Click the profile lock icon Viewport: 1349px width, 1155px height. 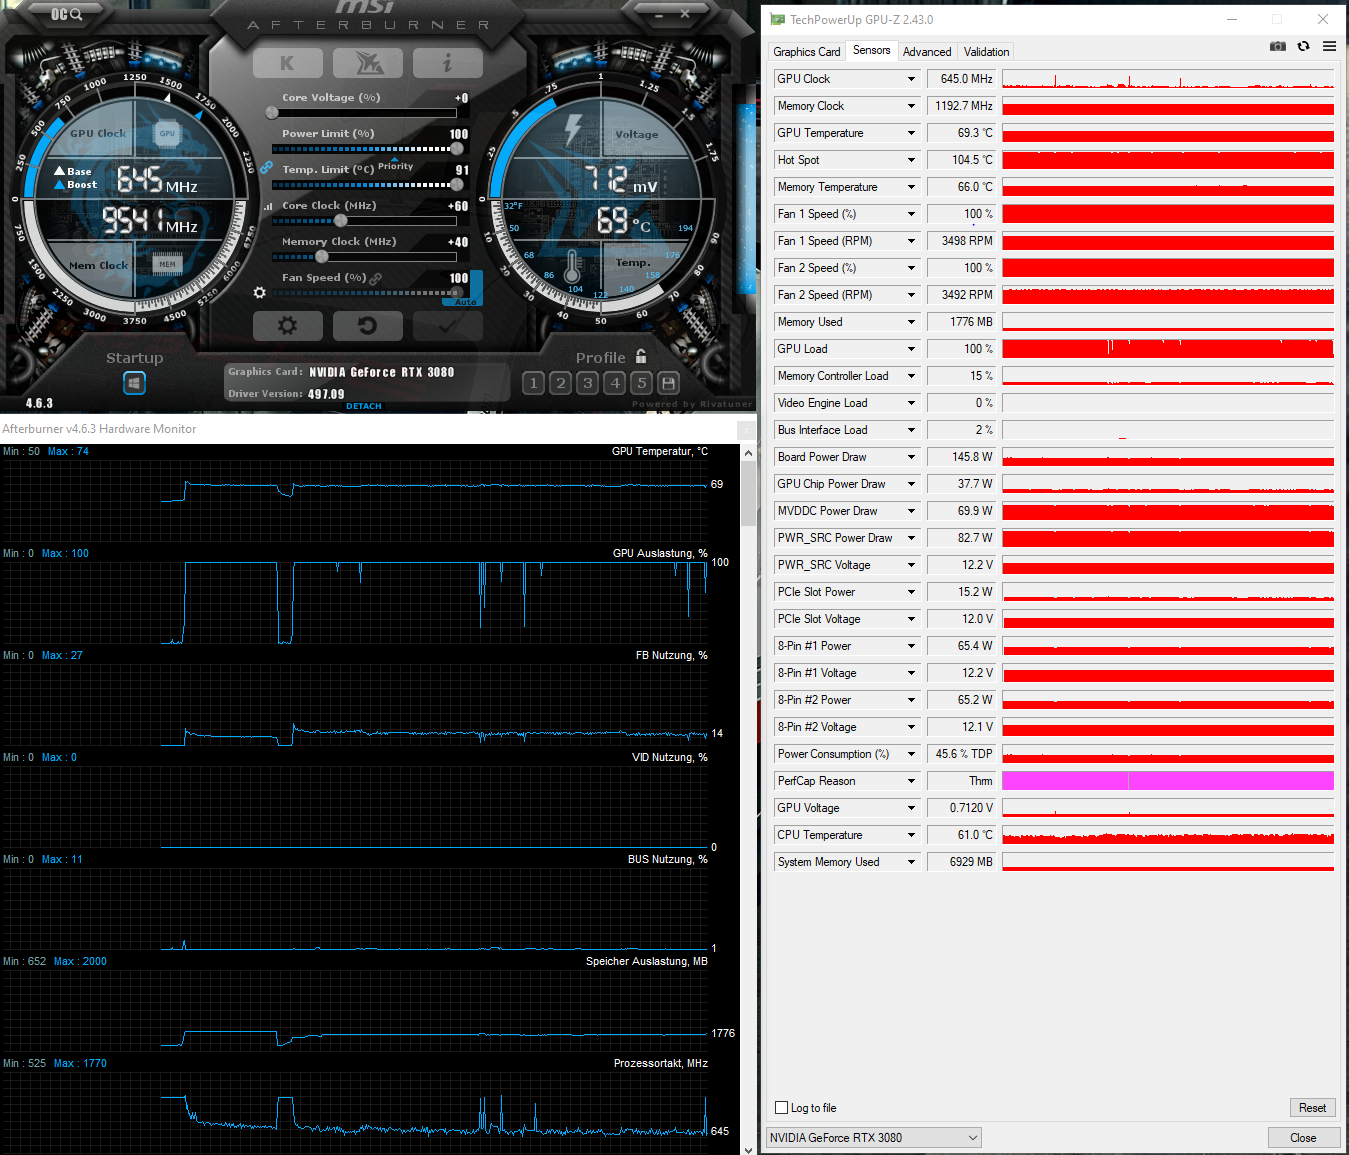(x=641, y=356)
